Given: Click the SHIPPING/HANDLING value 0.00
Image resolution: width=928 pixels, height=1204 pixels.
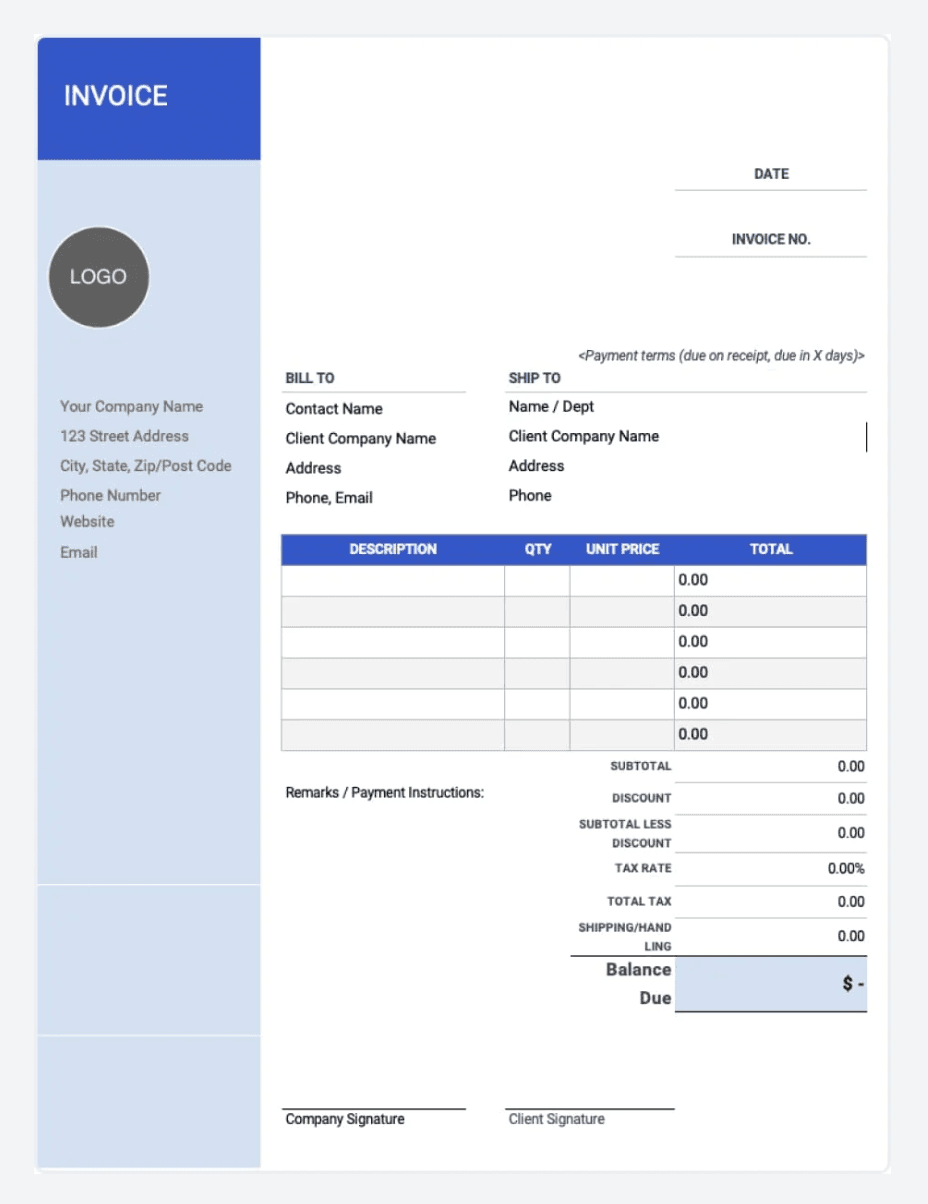Looking at the screenshot, I should click(x=851, y=937).
